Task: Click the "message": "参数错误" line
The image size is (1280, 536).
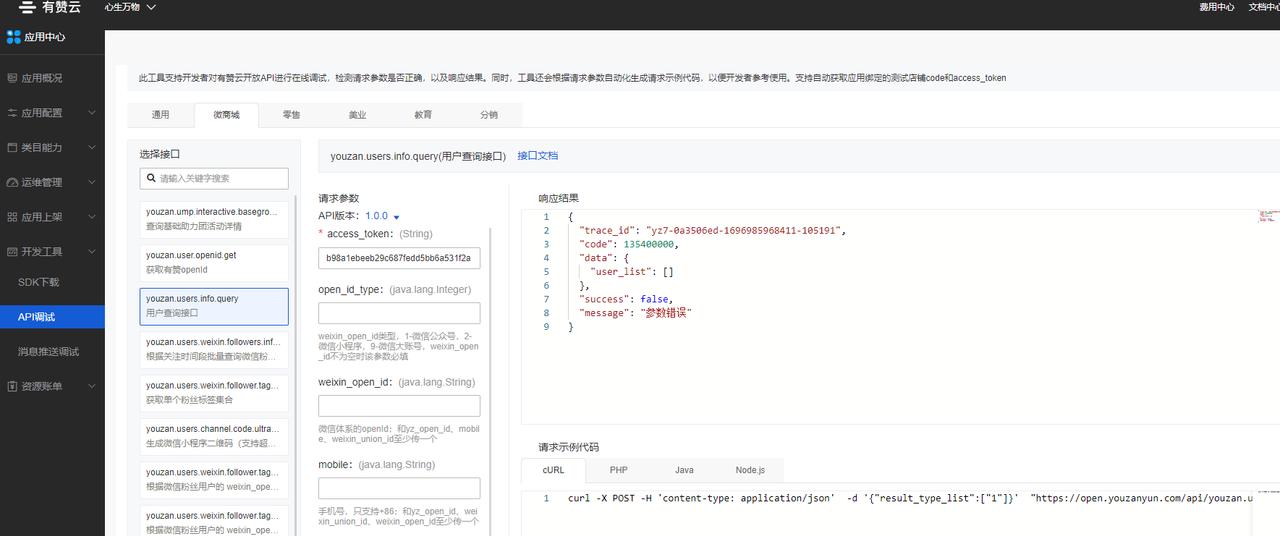Action: pyautogui.click(x=636, y=313)
